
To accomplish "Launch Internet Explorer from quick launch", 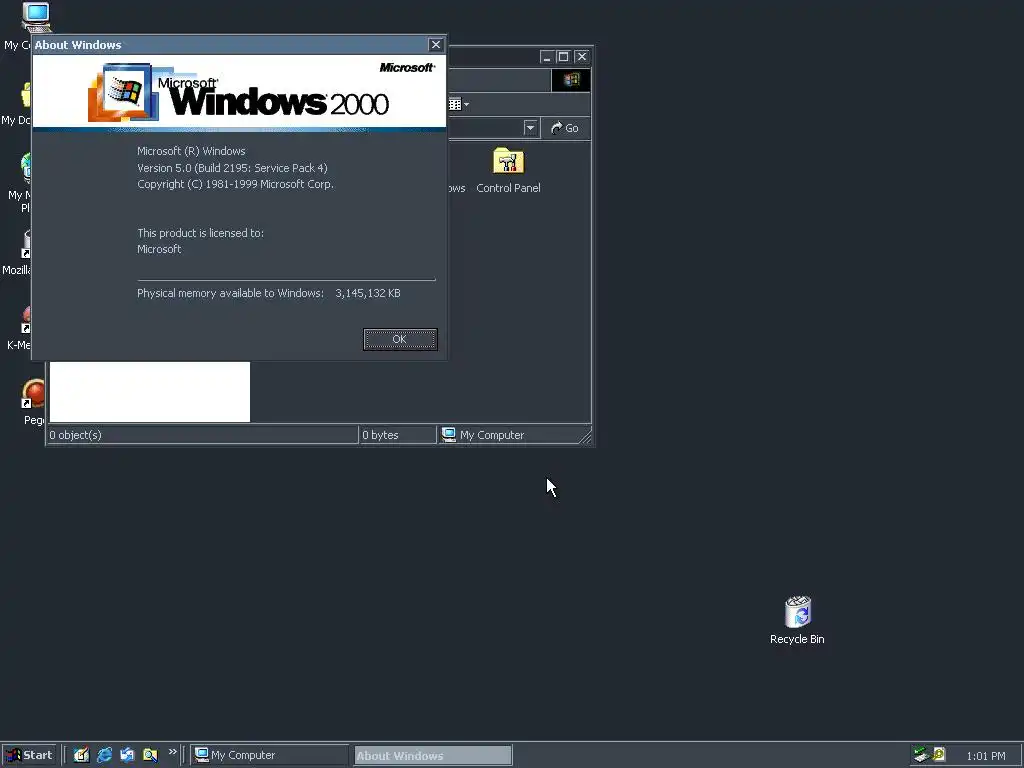I will tap(104, 755).
